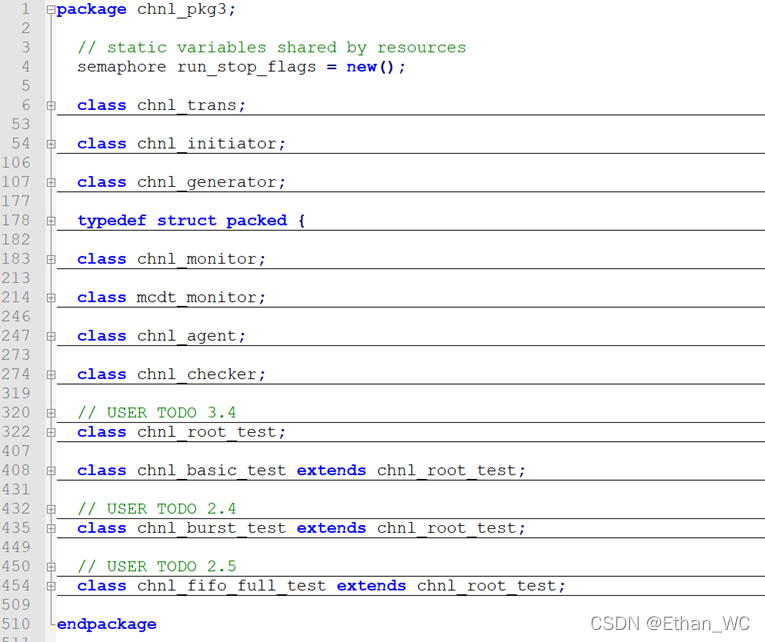Expand the class chnl_checker fold
The width and height of the screenshot is (765, 642).
(x=51, y=375)
